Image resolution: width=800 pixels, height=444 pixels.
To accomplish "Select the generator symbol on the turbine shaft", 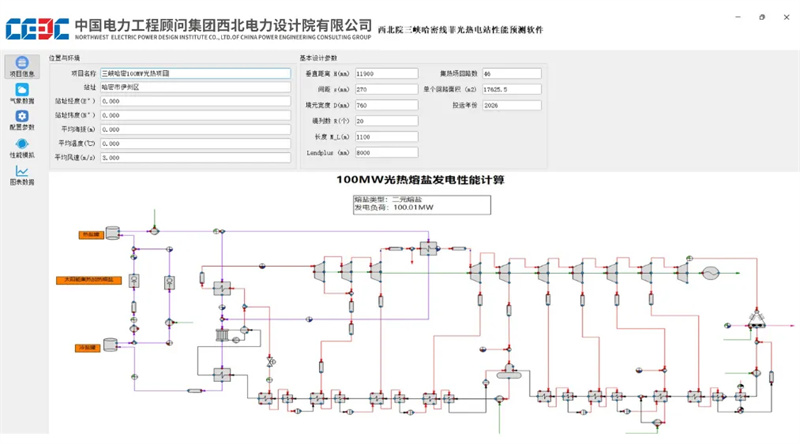I will coord(710,273).
